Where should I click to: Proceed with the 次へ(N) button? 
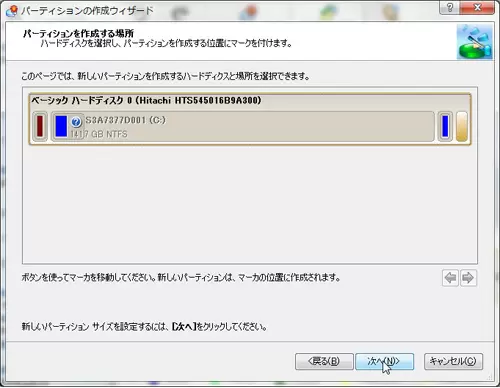tap(384, 361)
